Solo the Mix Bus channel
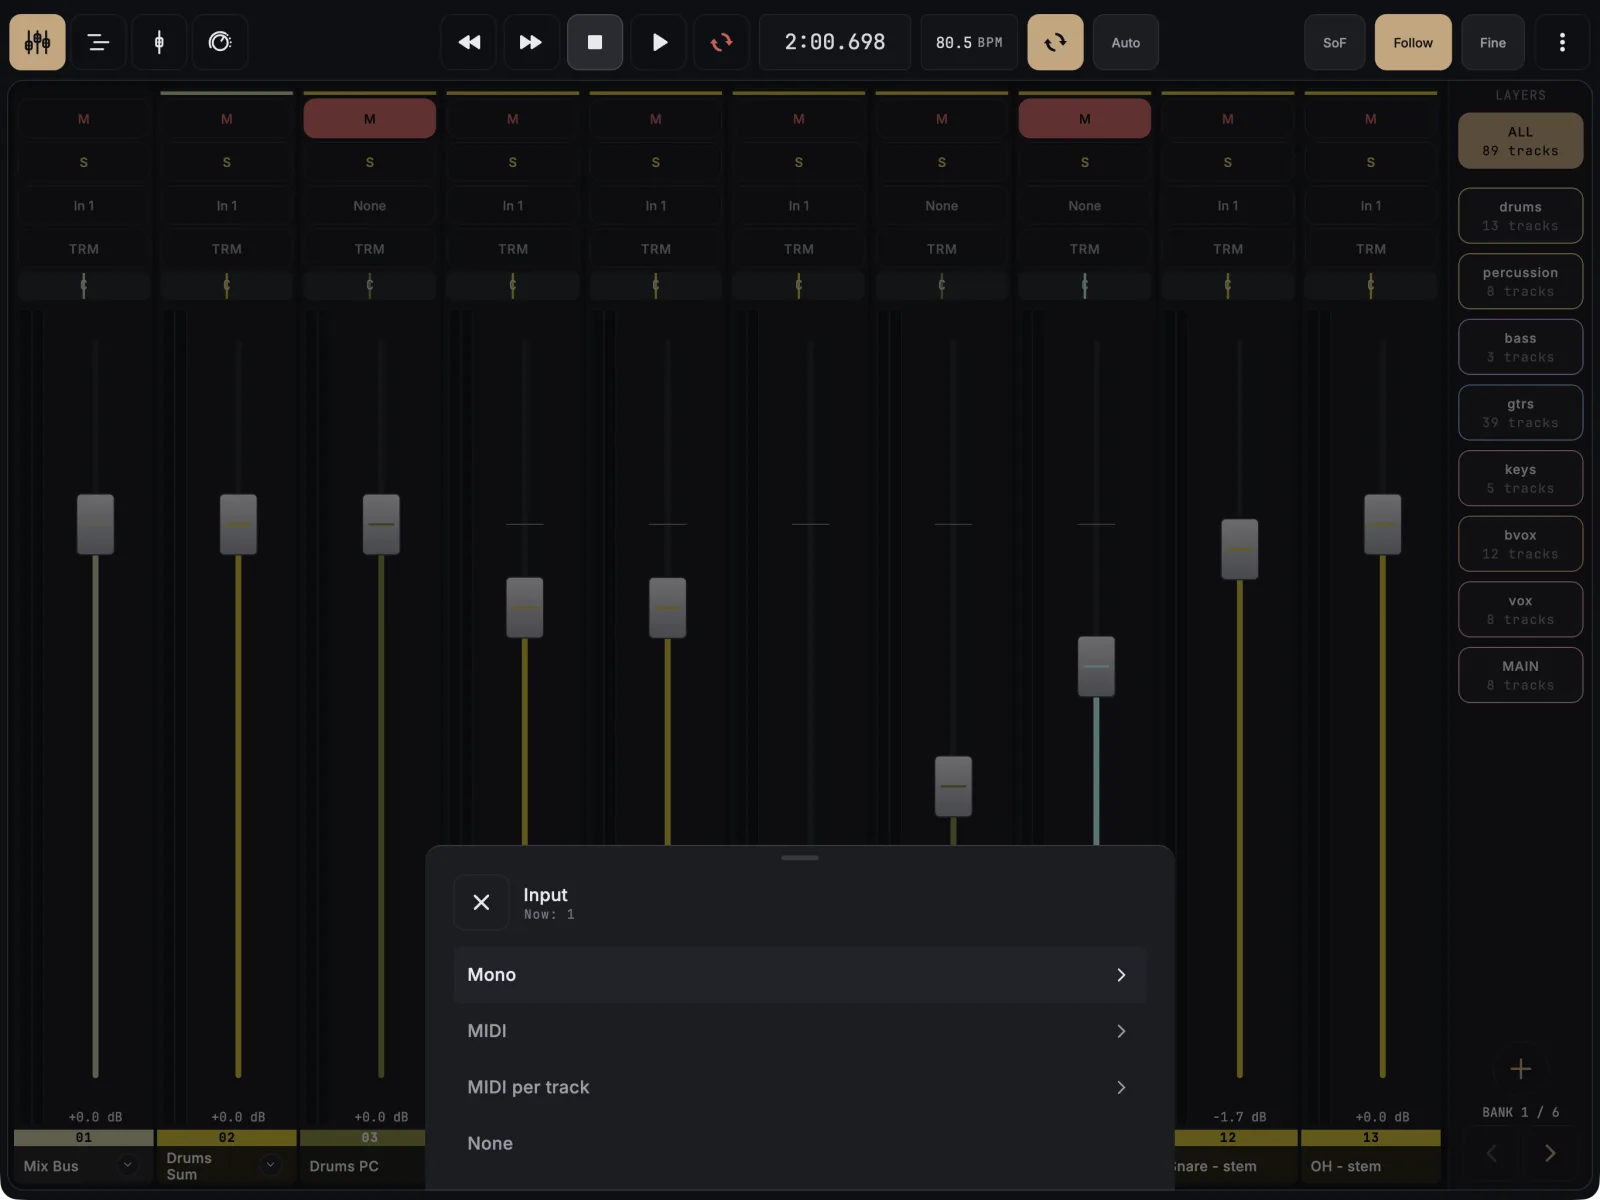Viewport: 1600px width, 1200px height. coord(84,162)
